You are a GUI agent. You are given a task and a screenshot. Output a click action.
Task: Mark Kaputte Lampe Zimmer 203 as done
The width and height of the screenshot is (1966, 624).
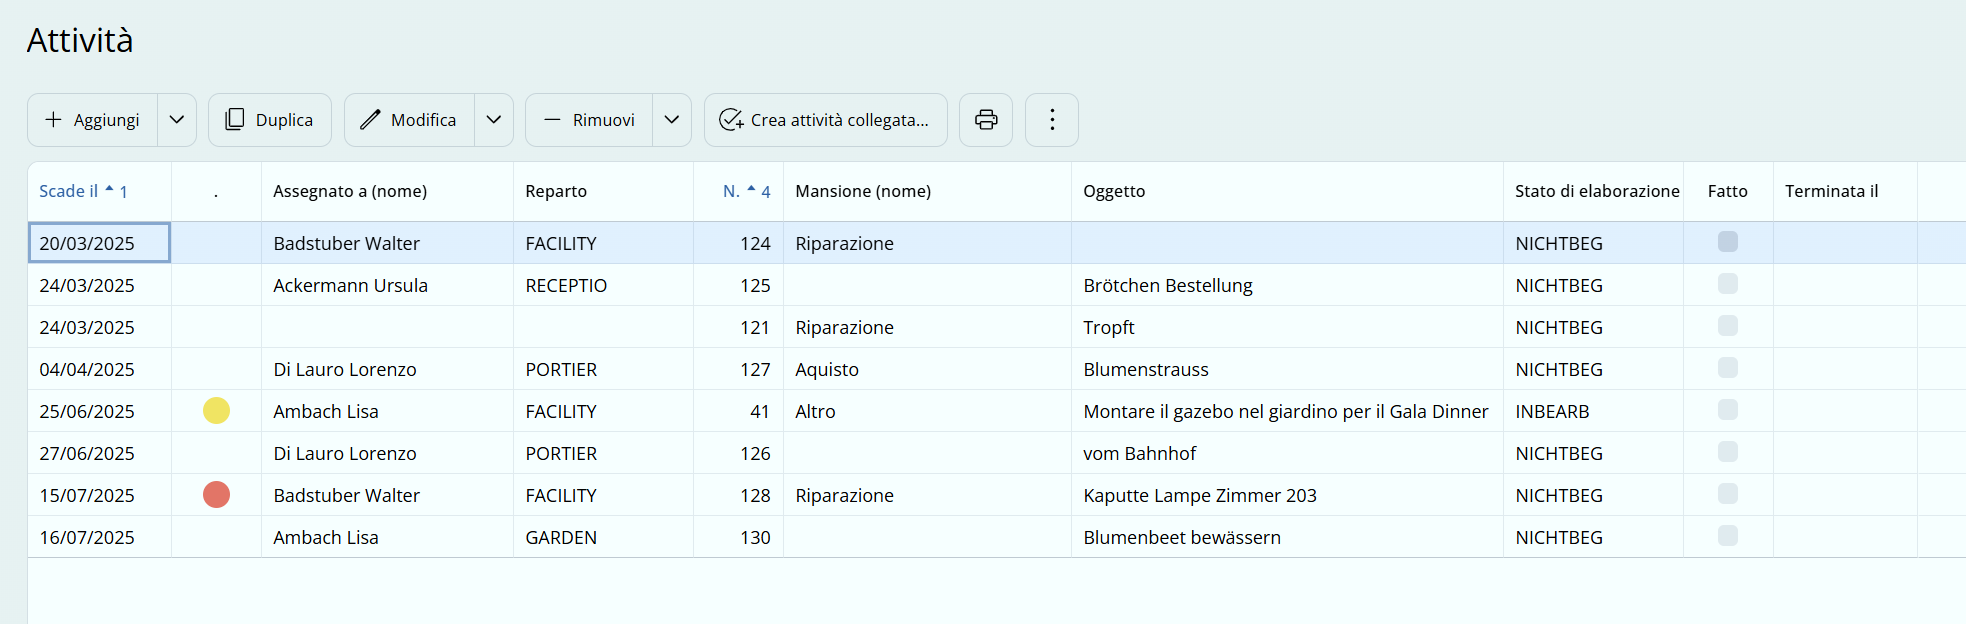tap(1727, 494)
